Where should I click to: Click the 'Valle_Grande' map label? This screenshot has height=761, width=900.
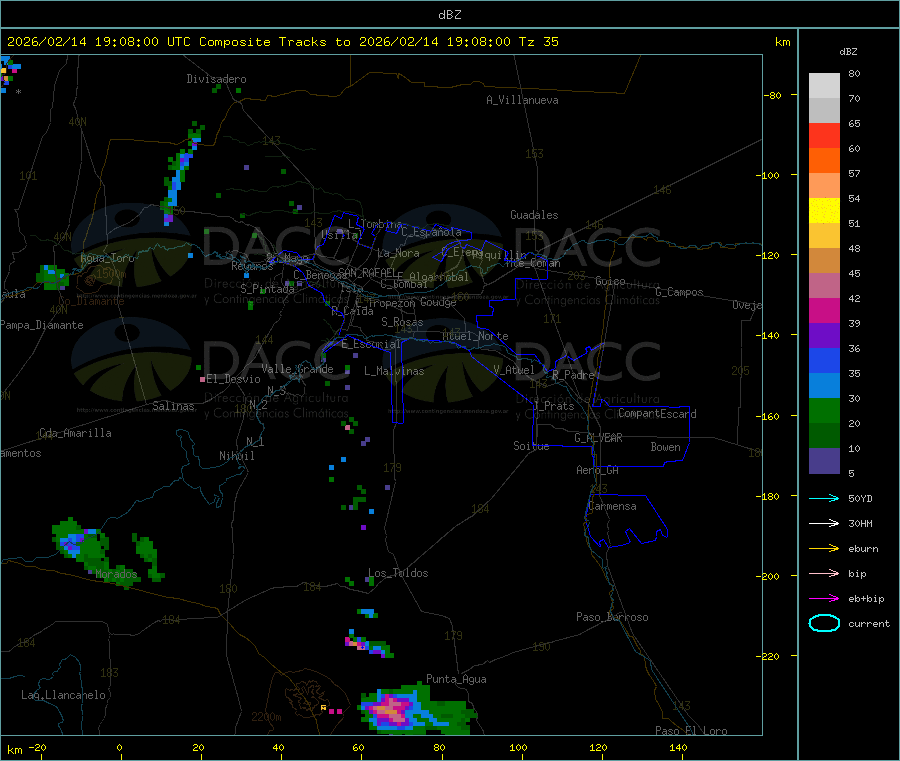297,369
